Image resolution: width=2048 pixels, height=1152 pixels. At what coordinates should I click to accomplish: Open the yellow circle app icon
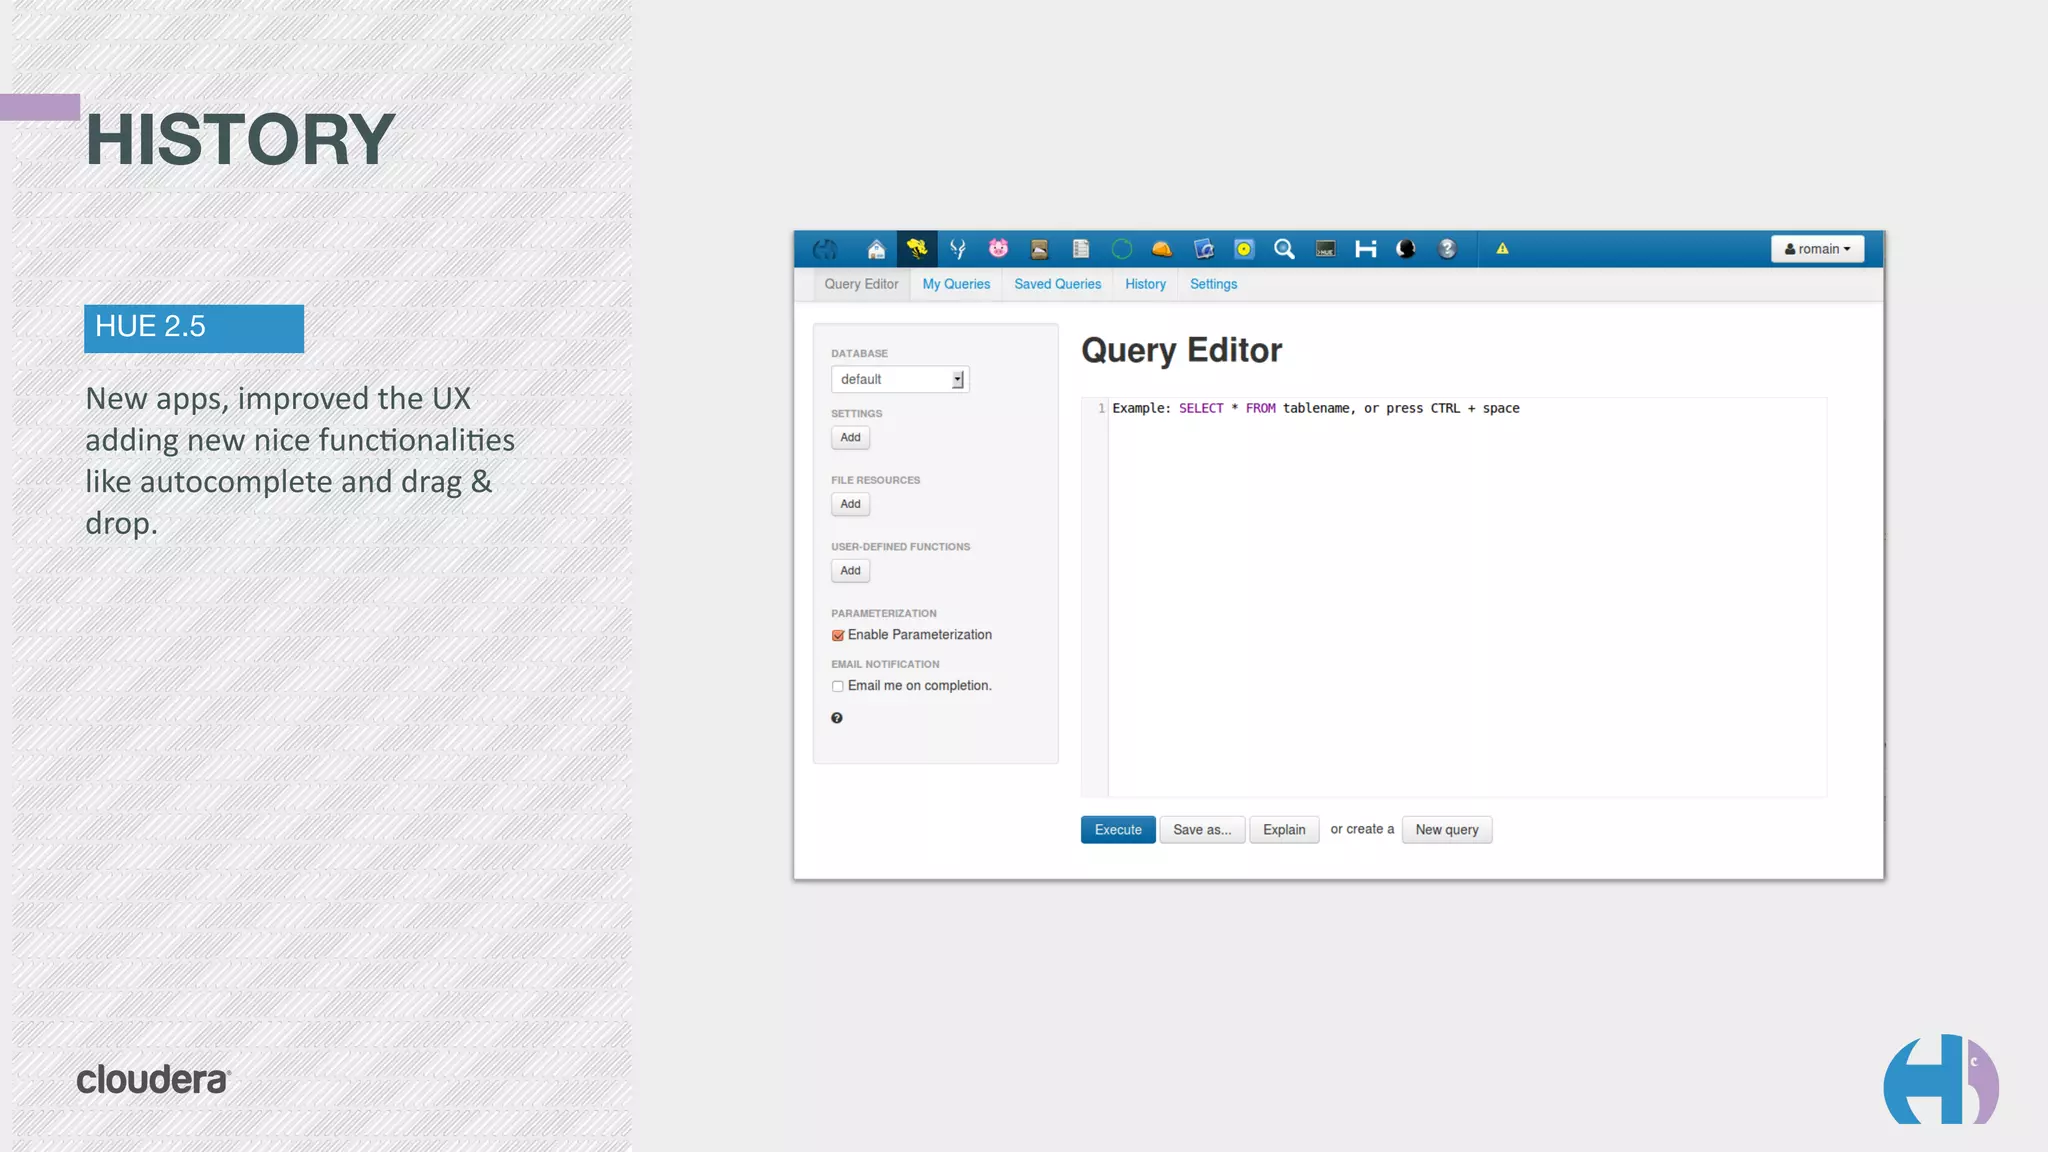1244,249
